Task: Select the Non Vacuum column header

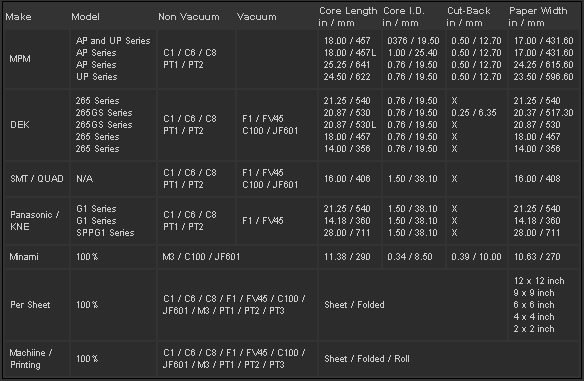Action: [x=189, y=17]
